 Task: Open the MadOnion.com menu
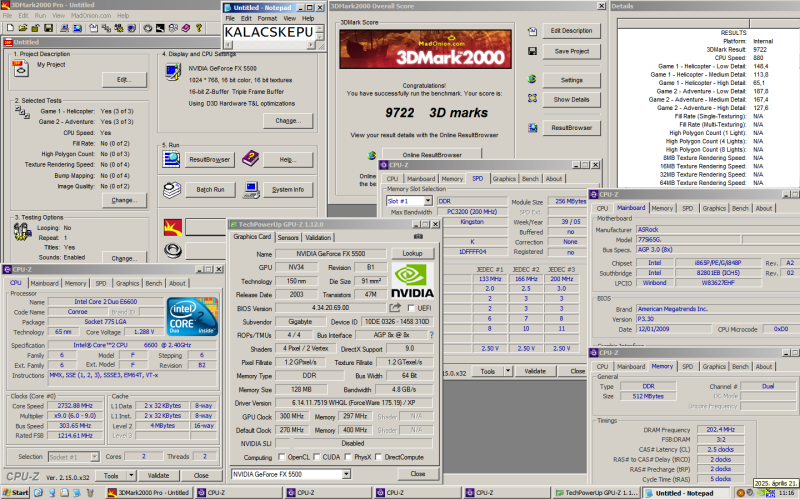91,15
